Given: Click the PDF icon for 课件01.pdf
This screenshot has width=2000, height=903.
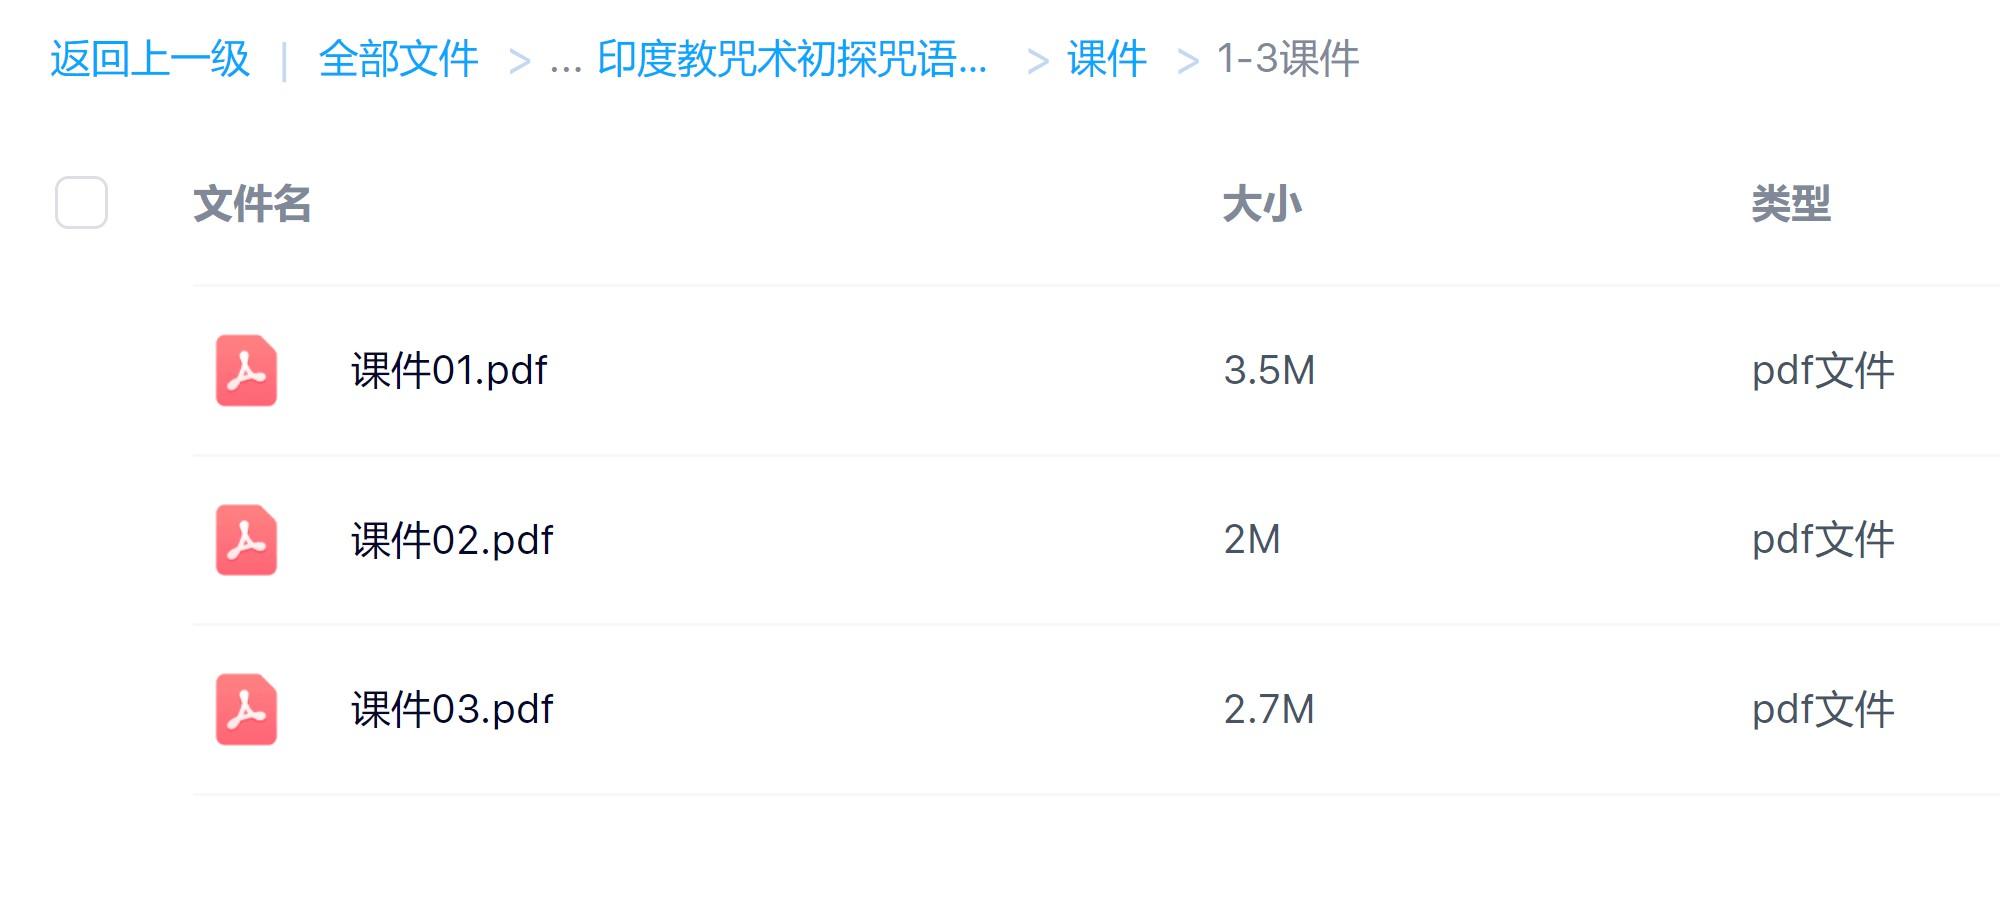Looking at the screenshot, I should coord(246,371).
